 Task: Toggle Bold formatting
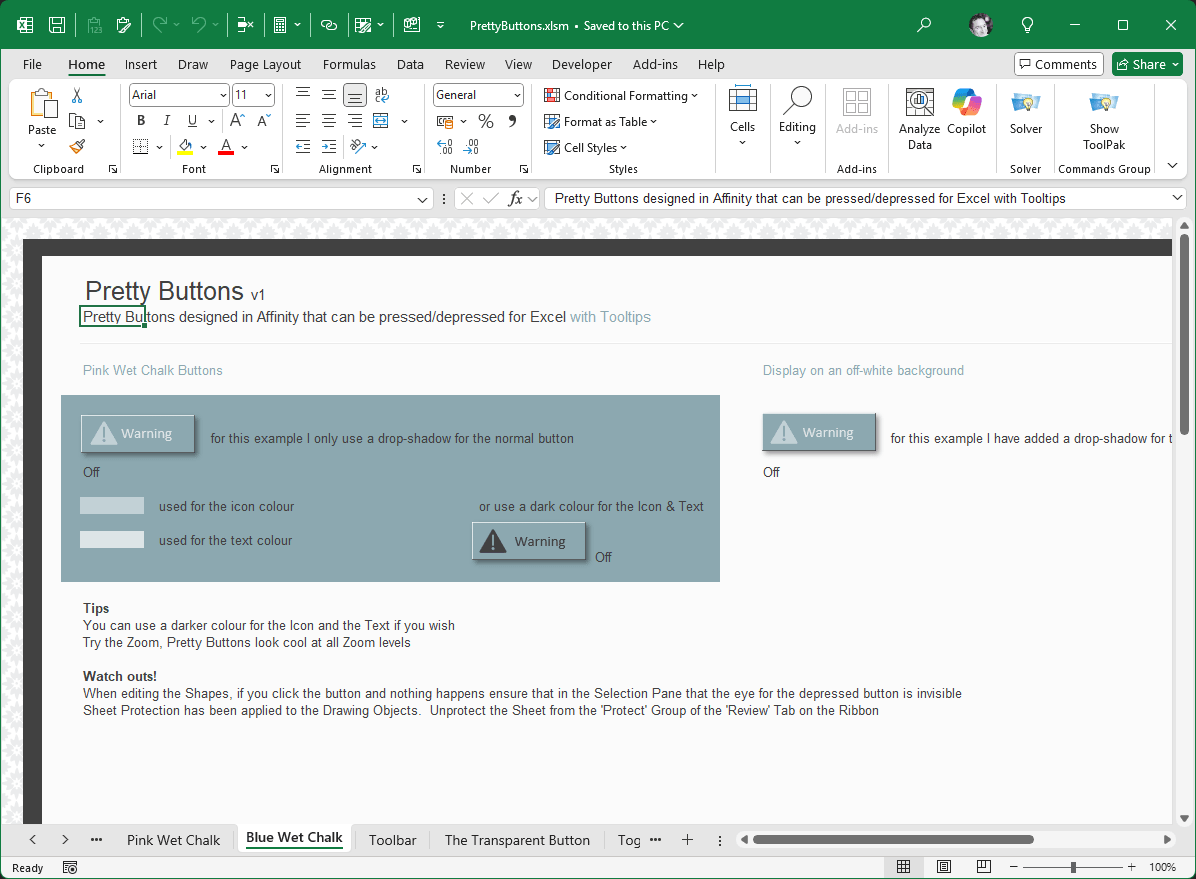point(141,121)
